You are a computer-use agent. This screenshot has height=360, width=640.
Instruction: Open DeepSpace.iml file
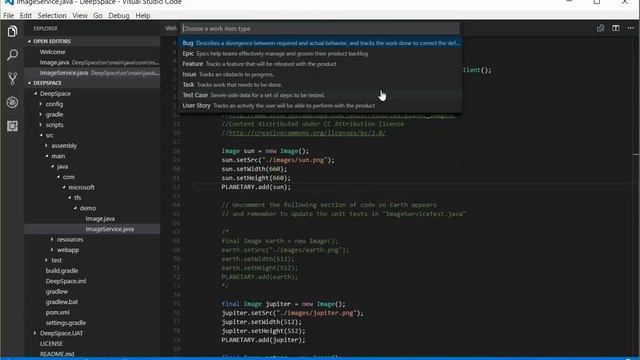click(x=66, y=281)
